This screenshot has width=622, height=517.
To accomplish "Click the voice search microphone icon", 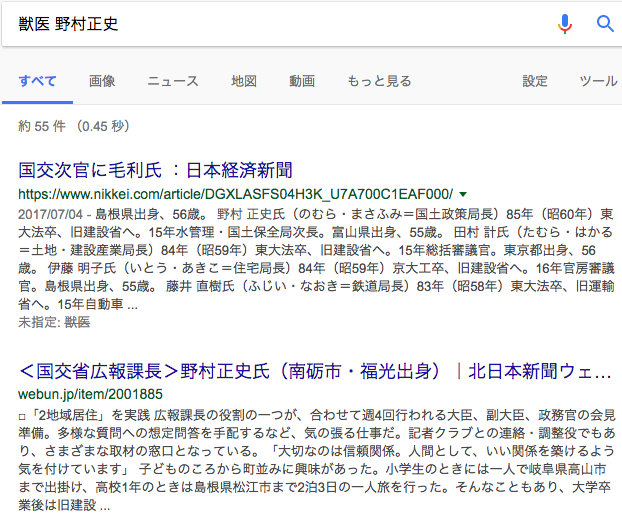I will pyautogui.click(x=564, y=24).
